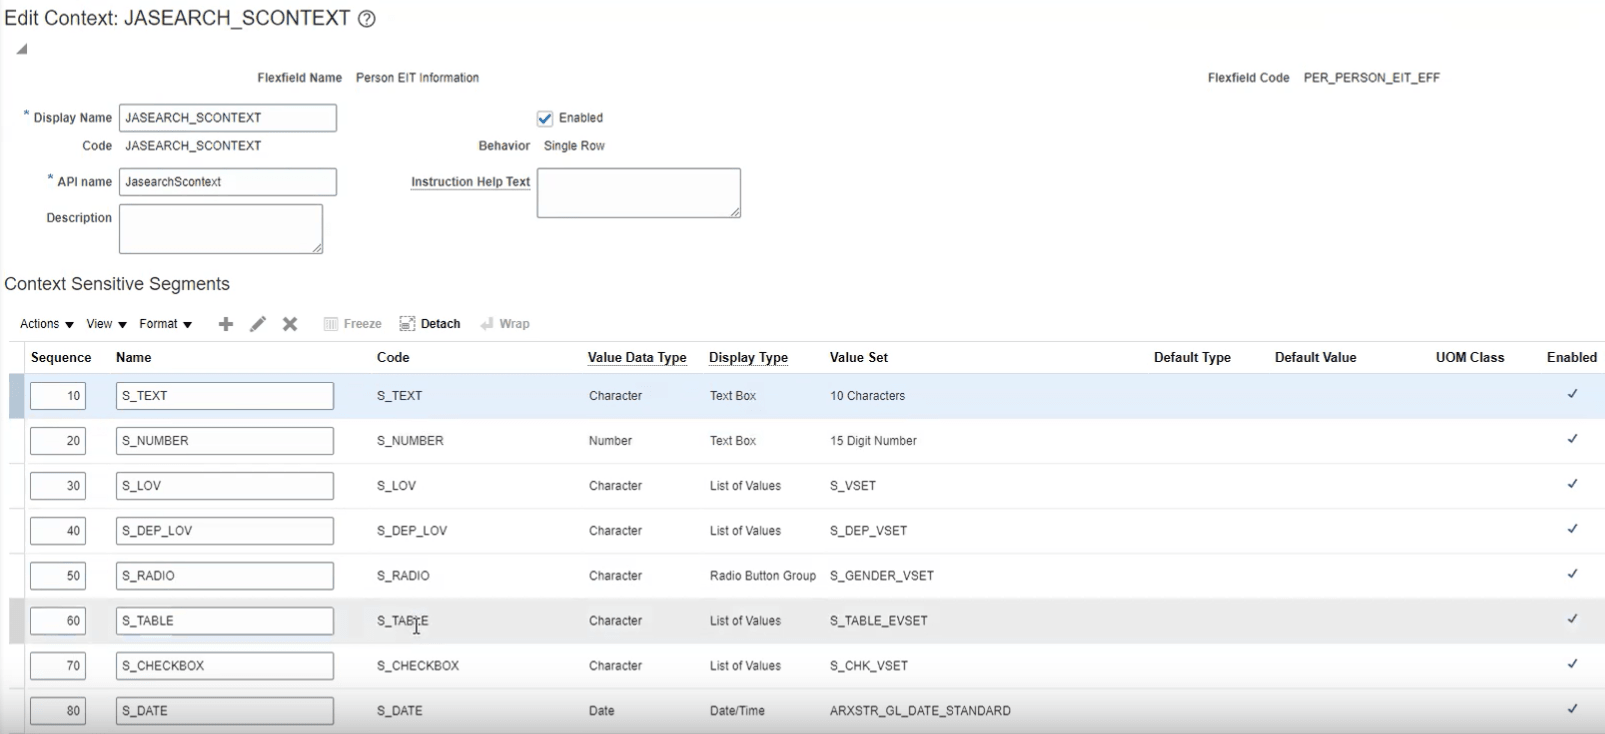Click the Display Type column header
The height and width of the screenshot is (734, 1605).
[x=748, y=358]
